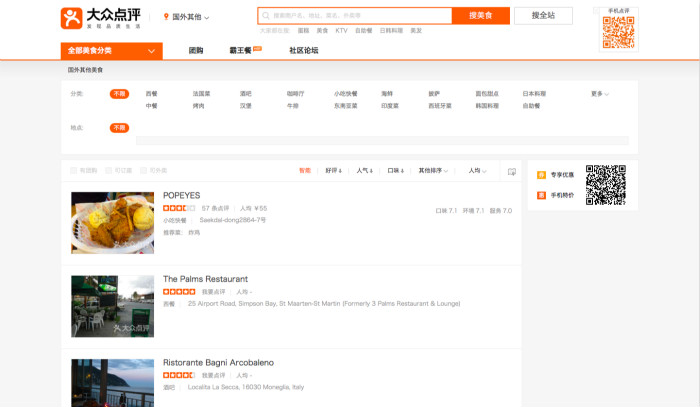Viewport: 700px width, 407px height.
Task: Go to the 社区论坛 tab
Action: point(303,50)
